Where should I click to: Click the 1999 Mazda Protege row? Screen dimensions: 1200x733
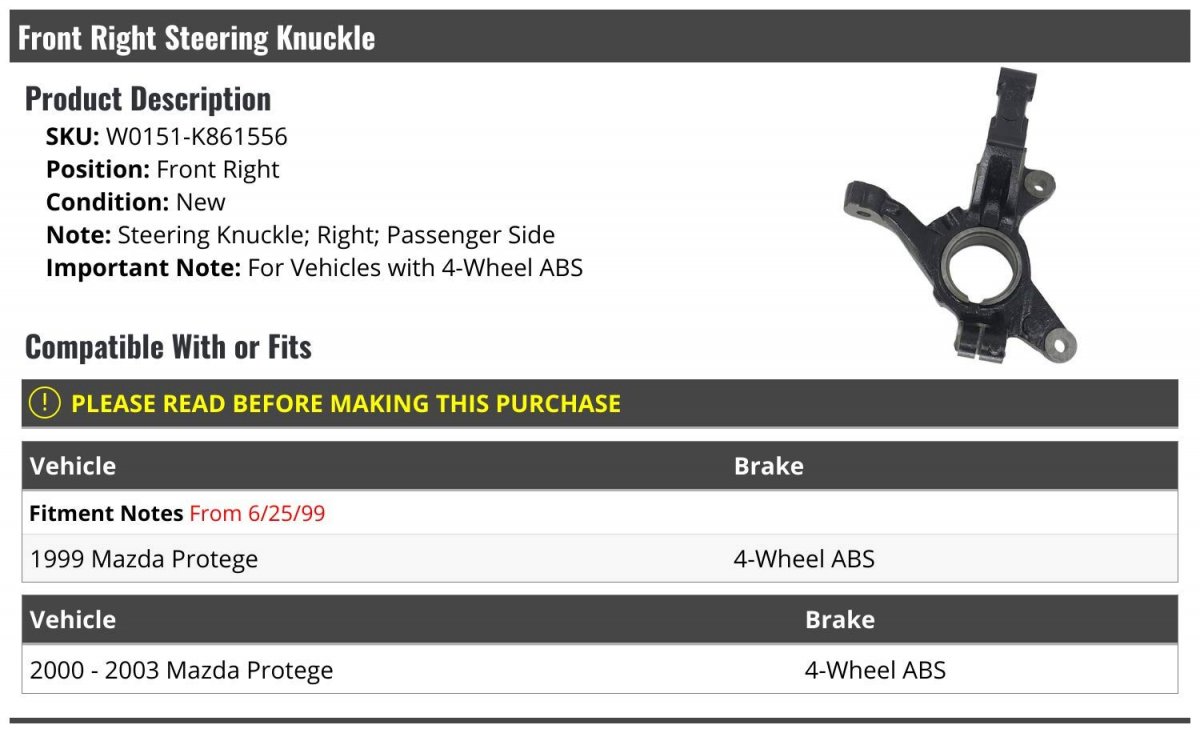(600, 558)
